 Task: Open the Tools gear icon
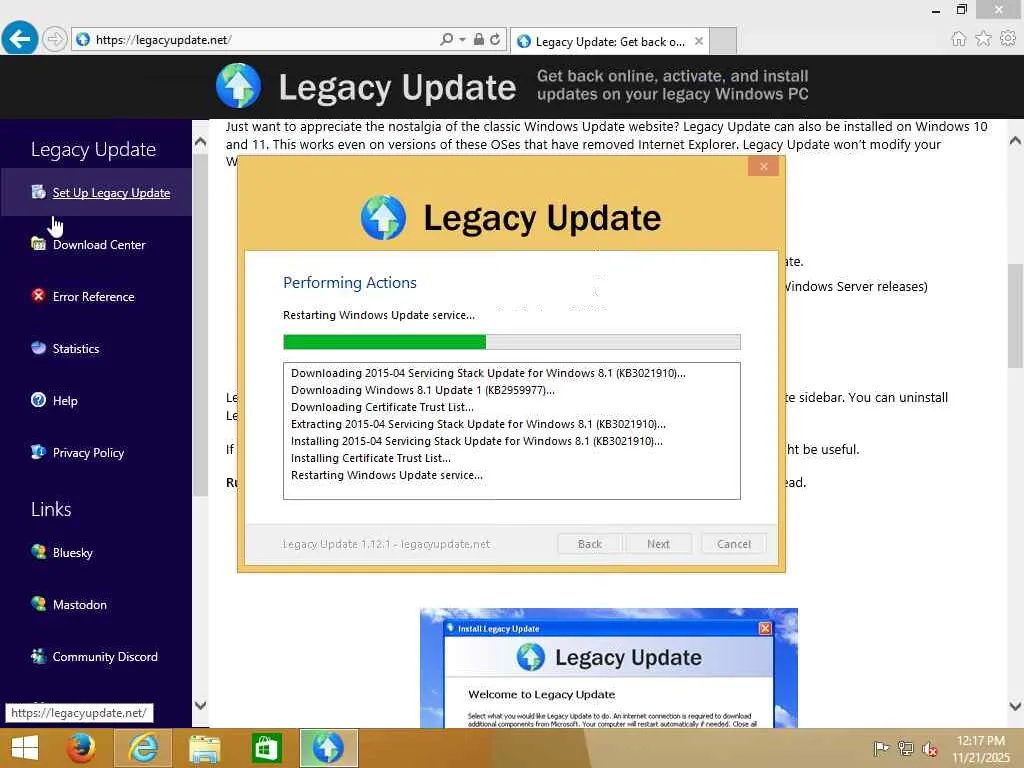pos(1008,39)
